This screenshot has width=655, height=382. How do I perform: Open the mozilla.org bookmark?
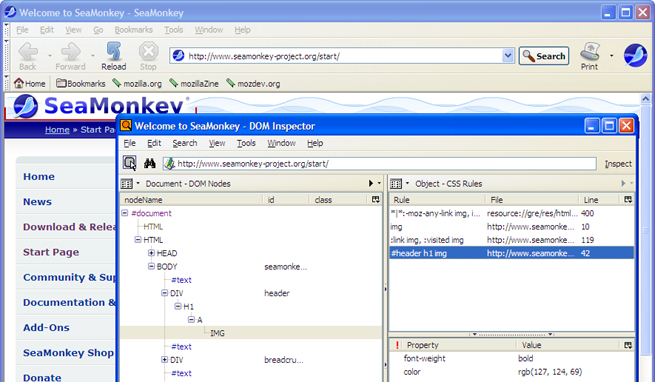point(137,83)
